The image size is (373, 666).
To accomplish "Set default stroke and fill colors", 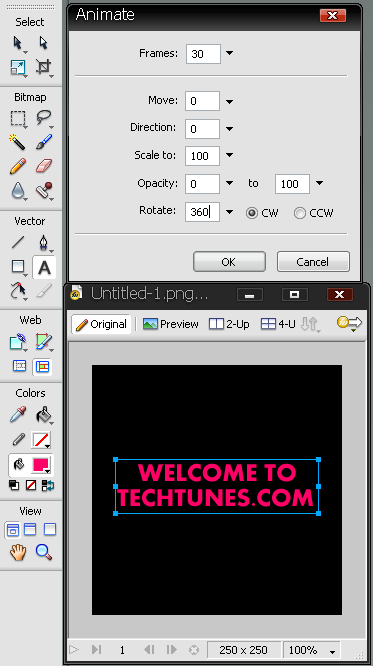I will pyautogui.click(x=14, y=485).
